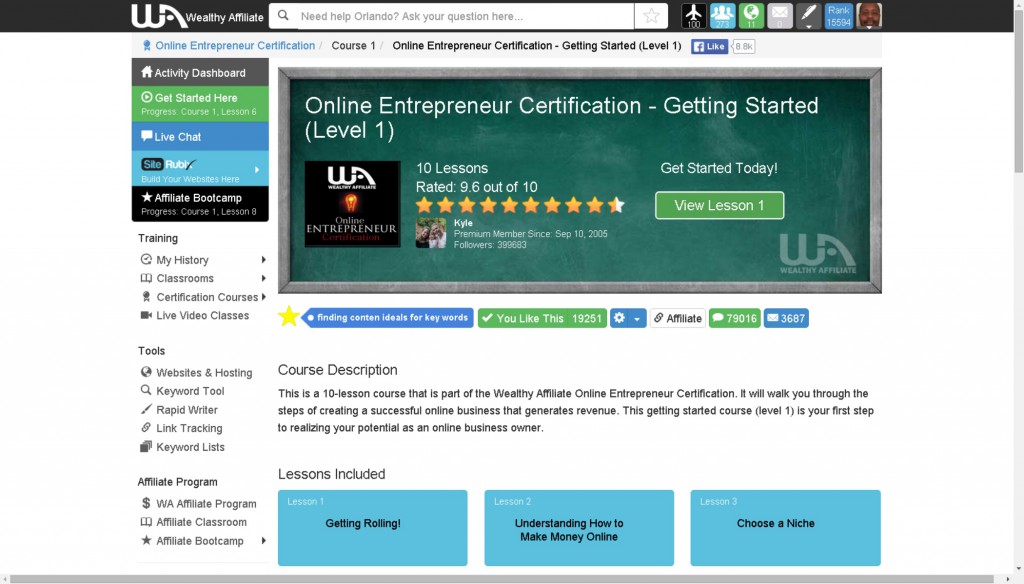Click the Live Video Classes camera icon
The image size is (1024, 584).
(146, 315)
